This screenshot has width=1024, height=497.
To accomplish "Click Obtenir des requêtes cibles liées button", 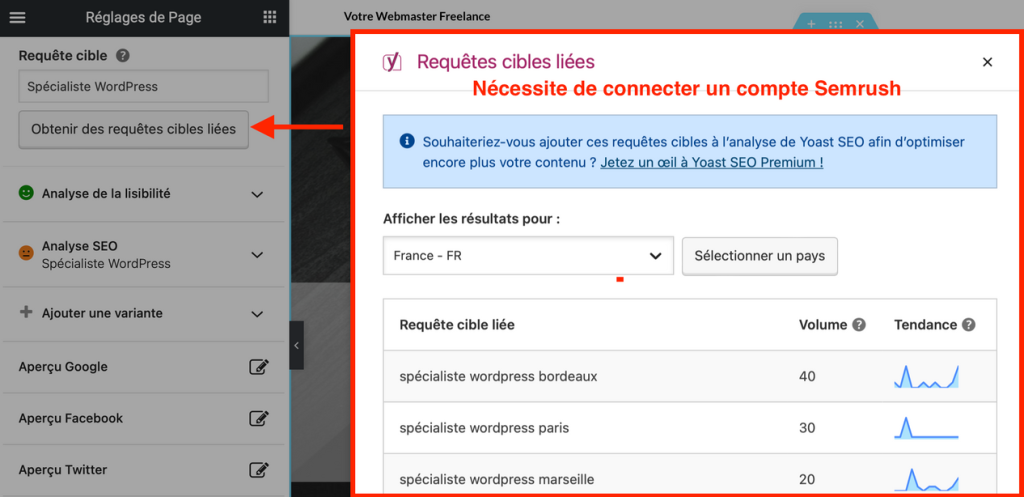I will [133, 129].
